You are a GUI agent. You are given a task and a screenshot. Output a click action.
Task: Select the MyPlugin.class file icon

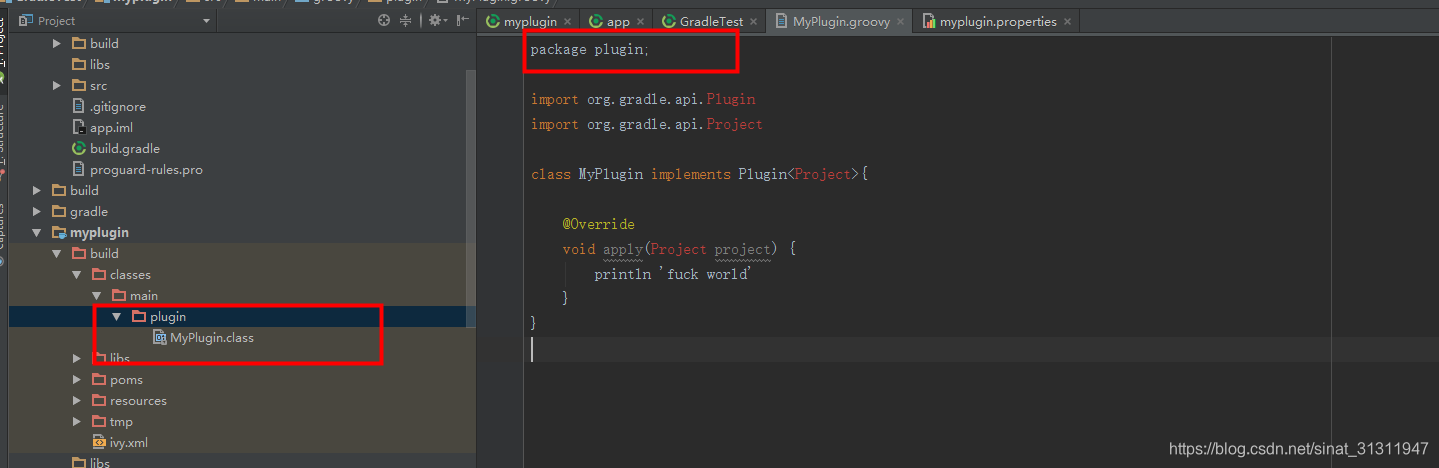coord(160,337)
